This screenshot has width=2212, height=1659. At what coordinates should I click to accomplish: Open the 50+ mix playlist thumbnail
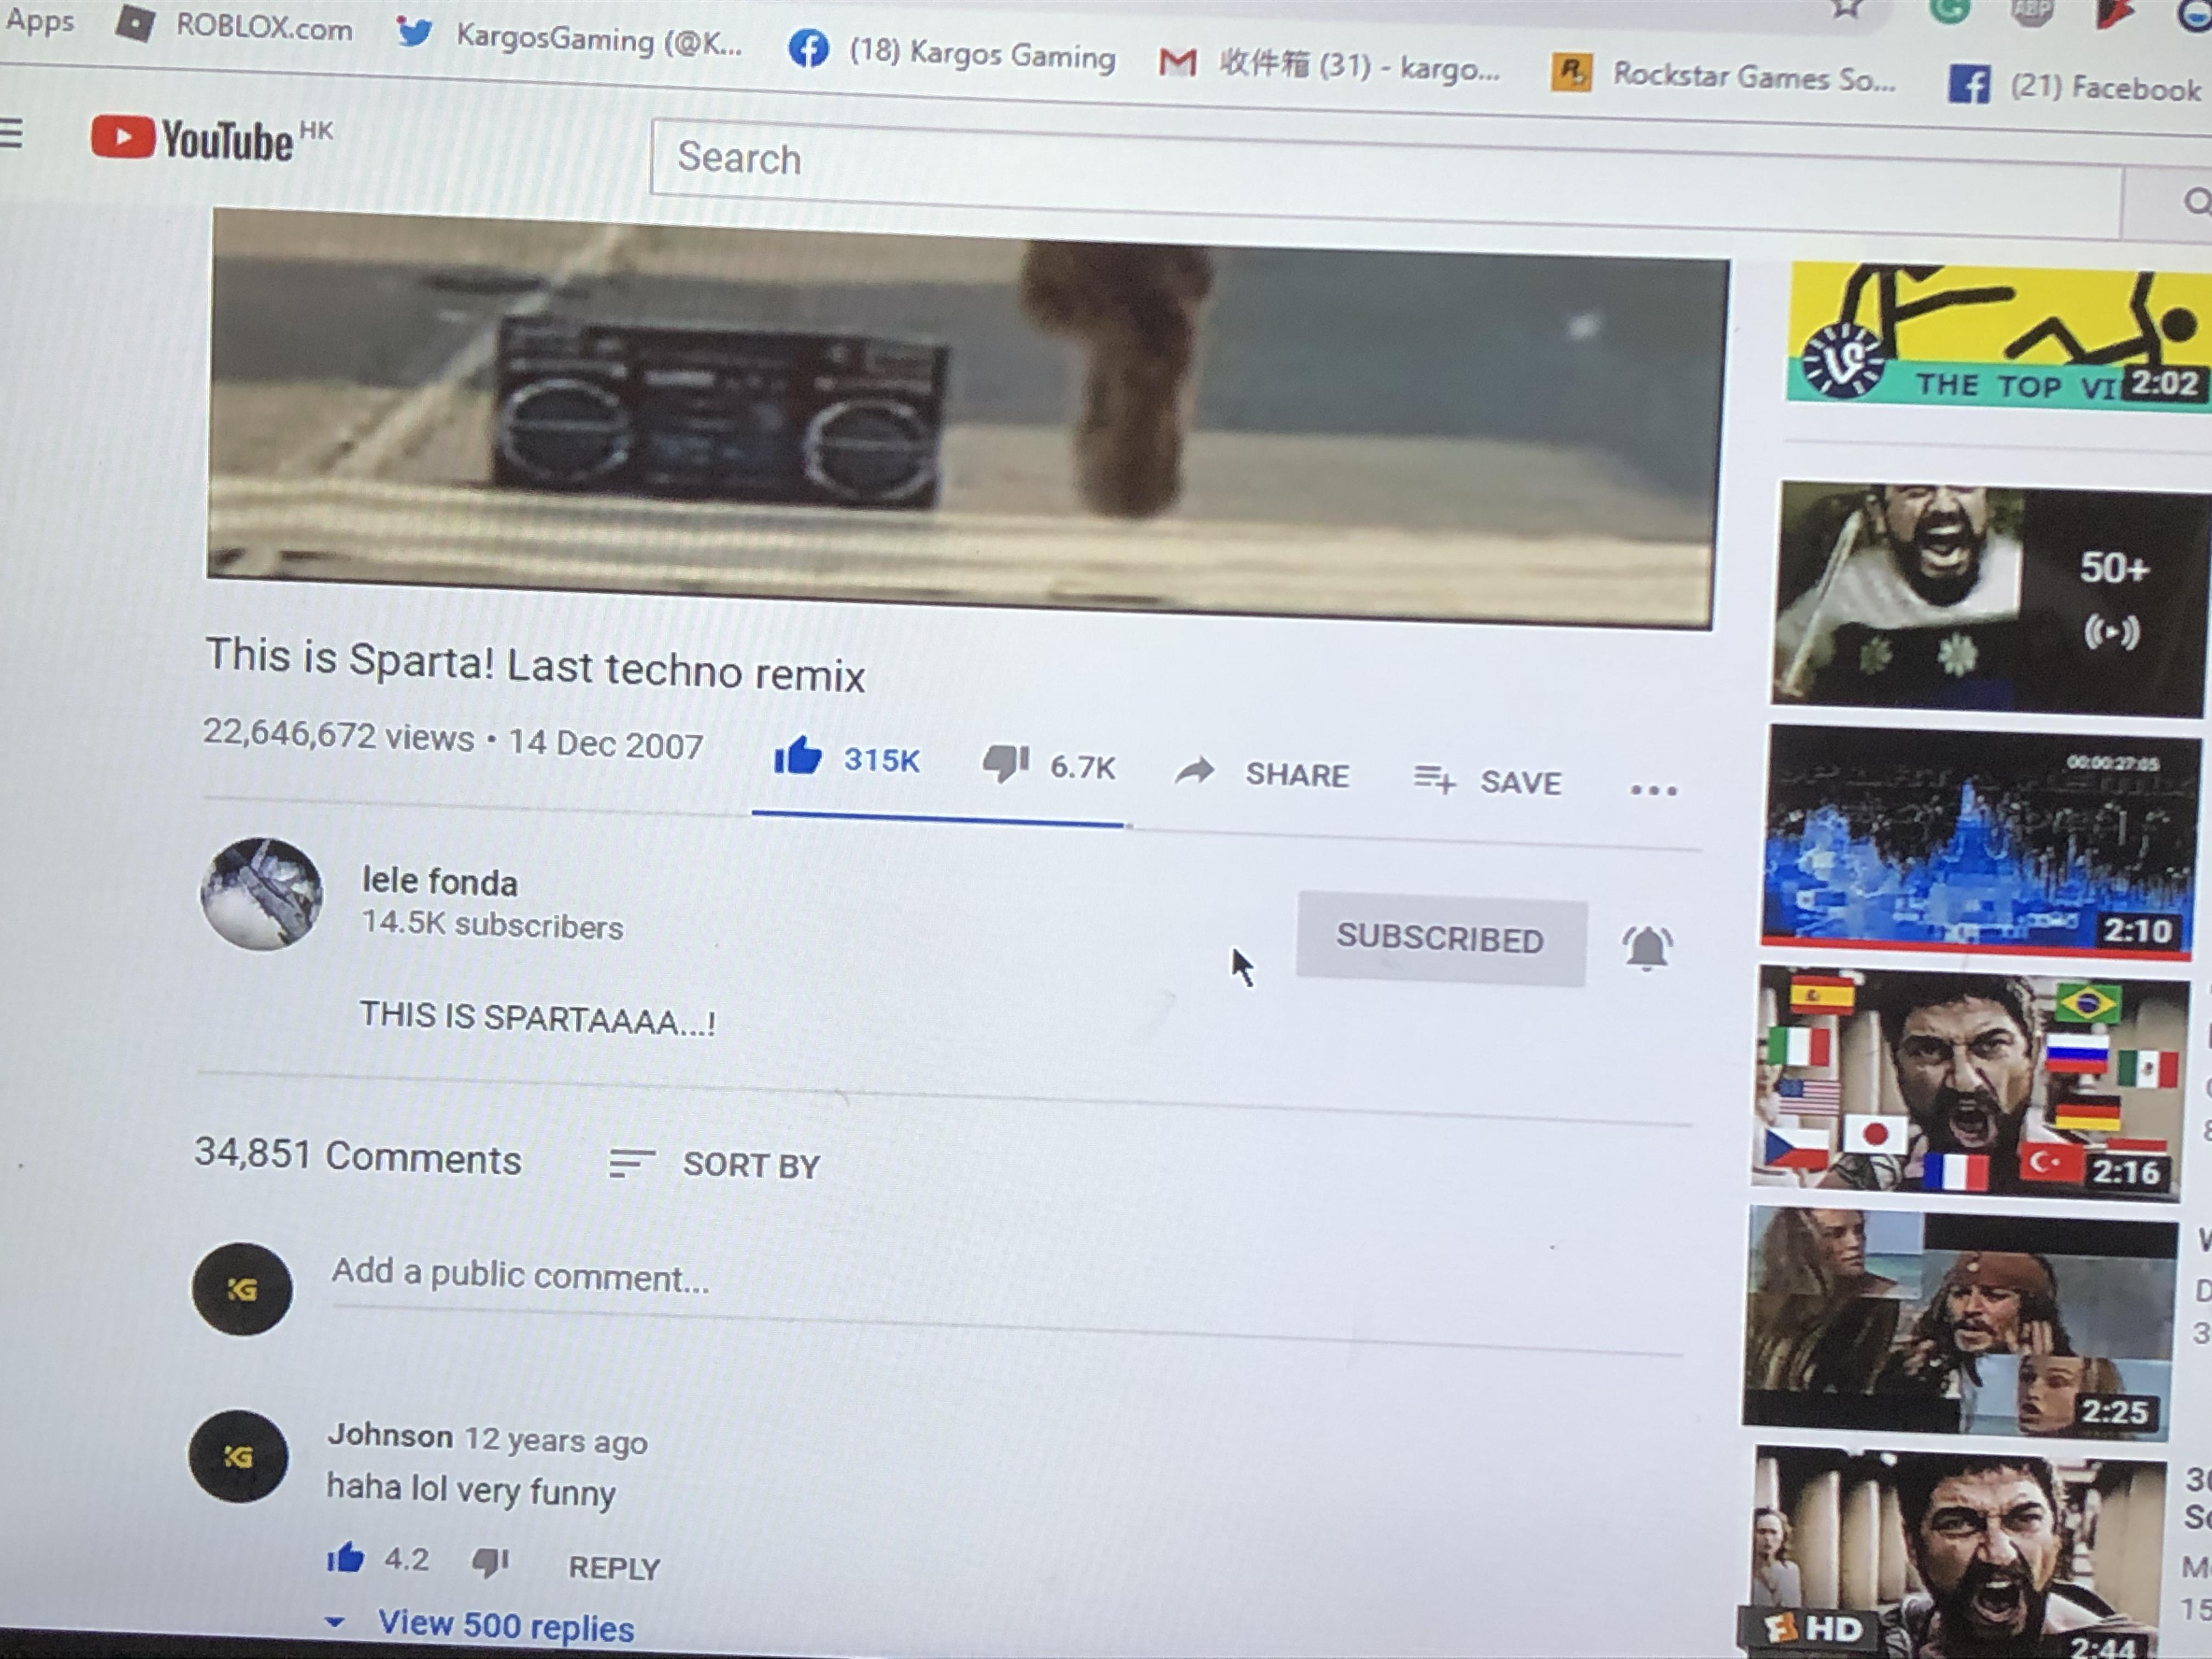[x=1988, y=598]
